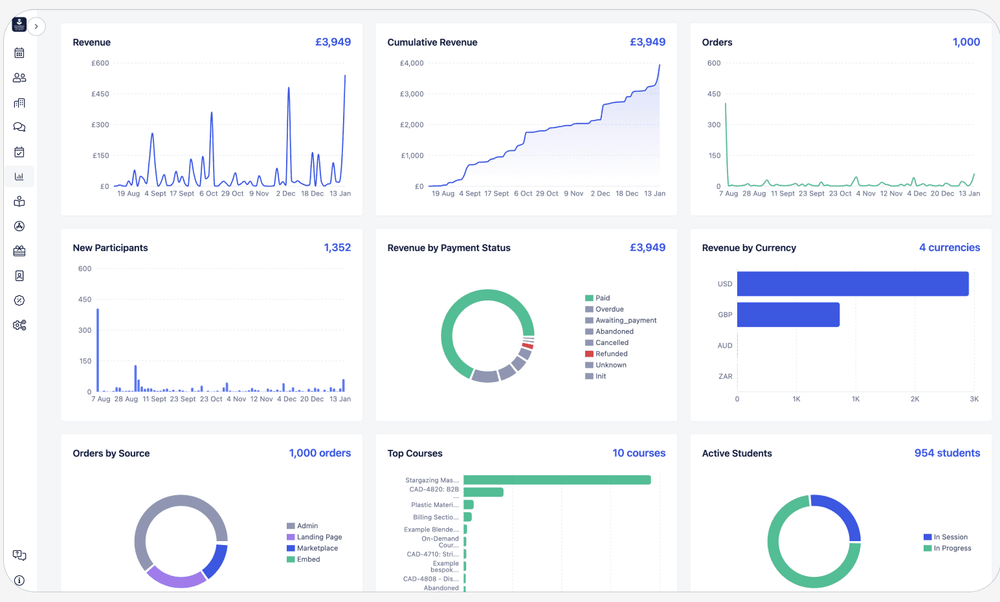The width and height of the screenshot is (1000, 602).
Task: Open the contacts section using the people icon
Action: tap(18, 77)
